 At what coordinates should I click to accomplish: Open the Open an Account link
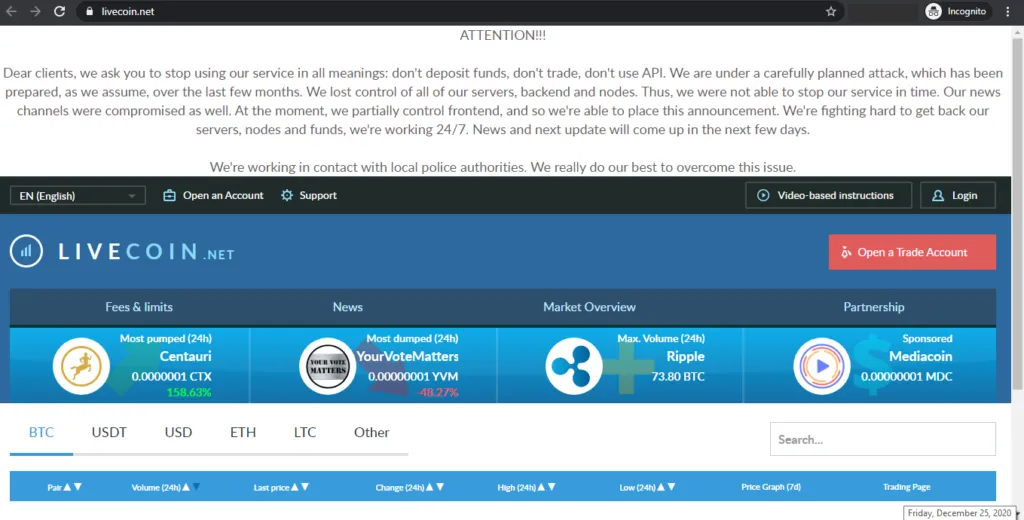(223, 195)
